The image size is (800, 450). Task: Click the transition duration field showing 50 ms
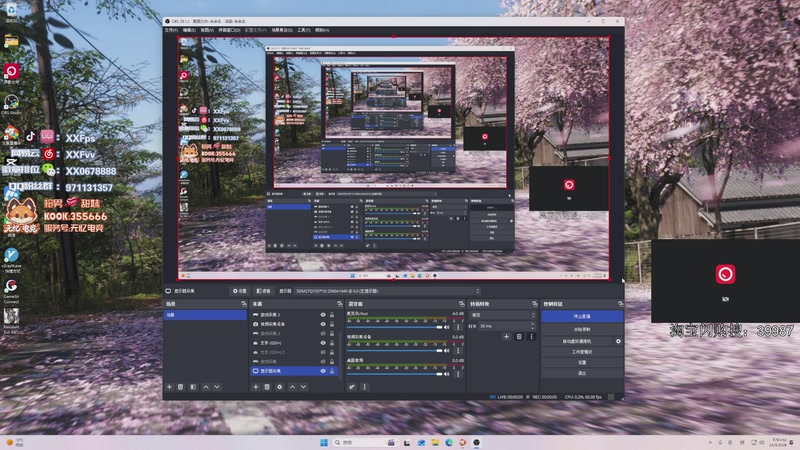[504, 326]
